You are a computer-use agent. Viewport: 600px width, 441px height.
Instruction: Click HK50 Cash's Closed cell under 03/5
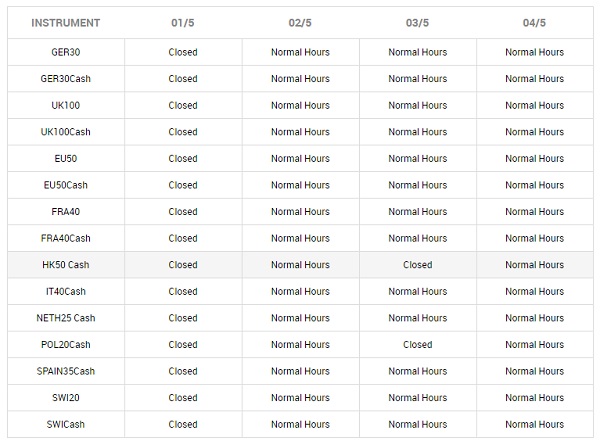(418, 265)
